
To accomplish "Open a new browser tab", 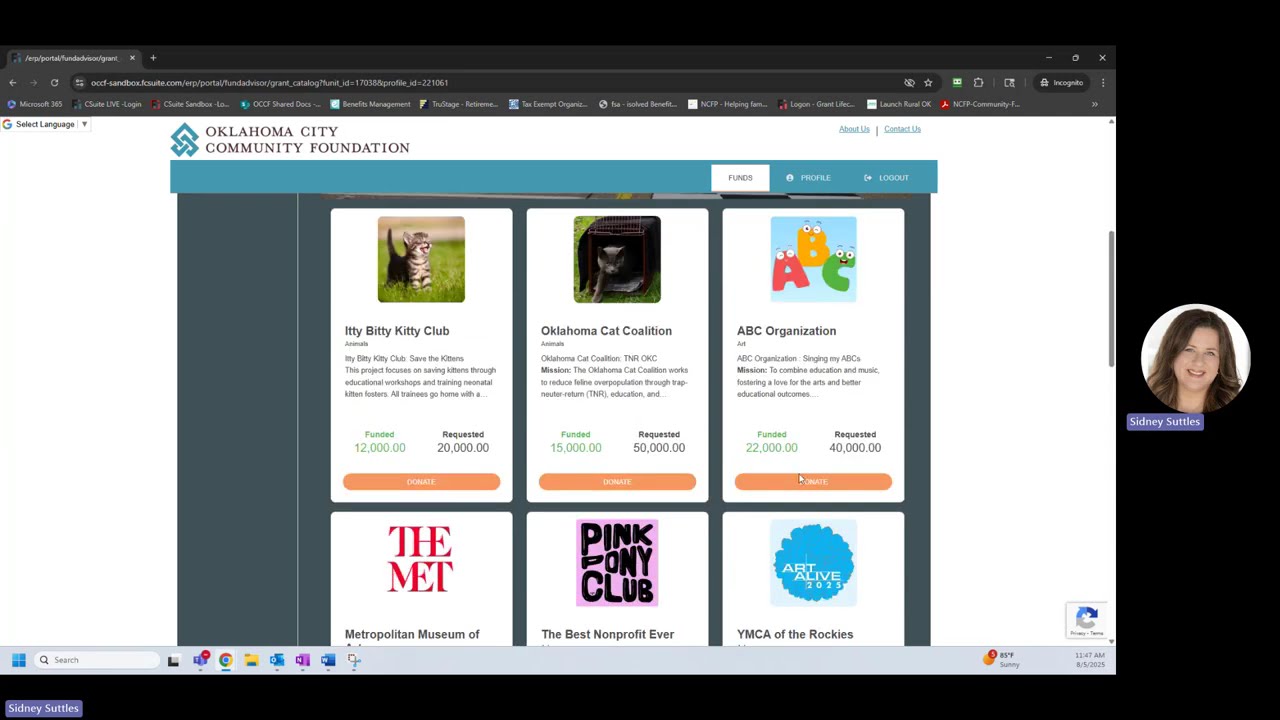I will 153,58.
